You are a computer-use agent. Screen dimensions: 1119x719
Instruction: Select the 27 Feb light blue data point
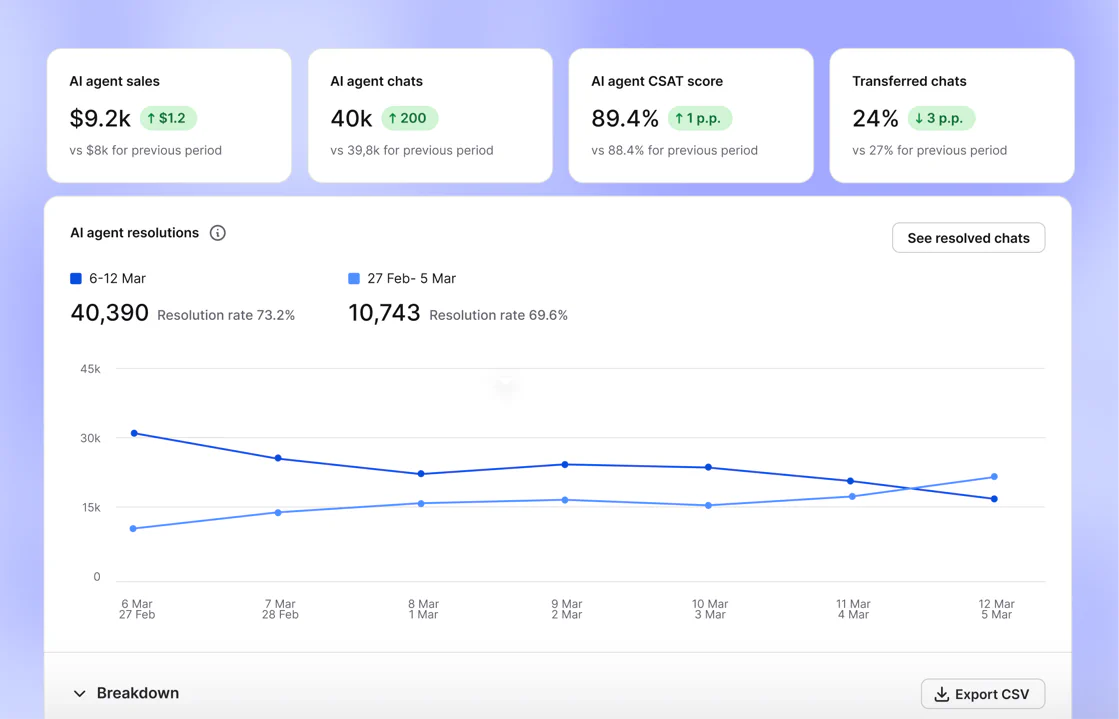tap(133, 529)
